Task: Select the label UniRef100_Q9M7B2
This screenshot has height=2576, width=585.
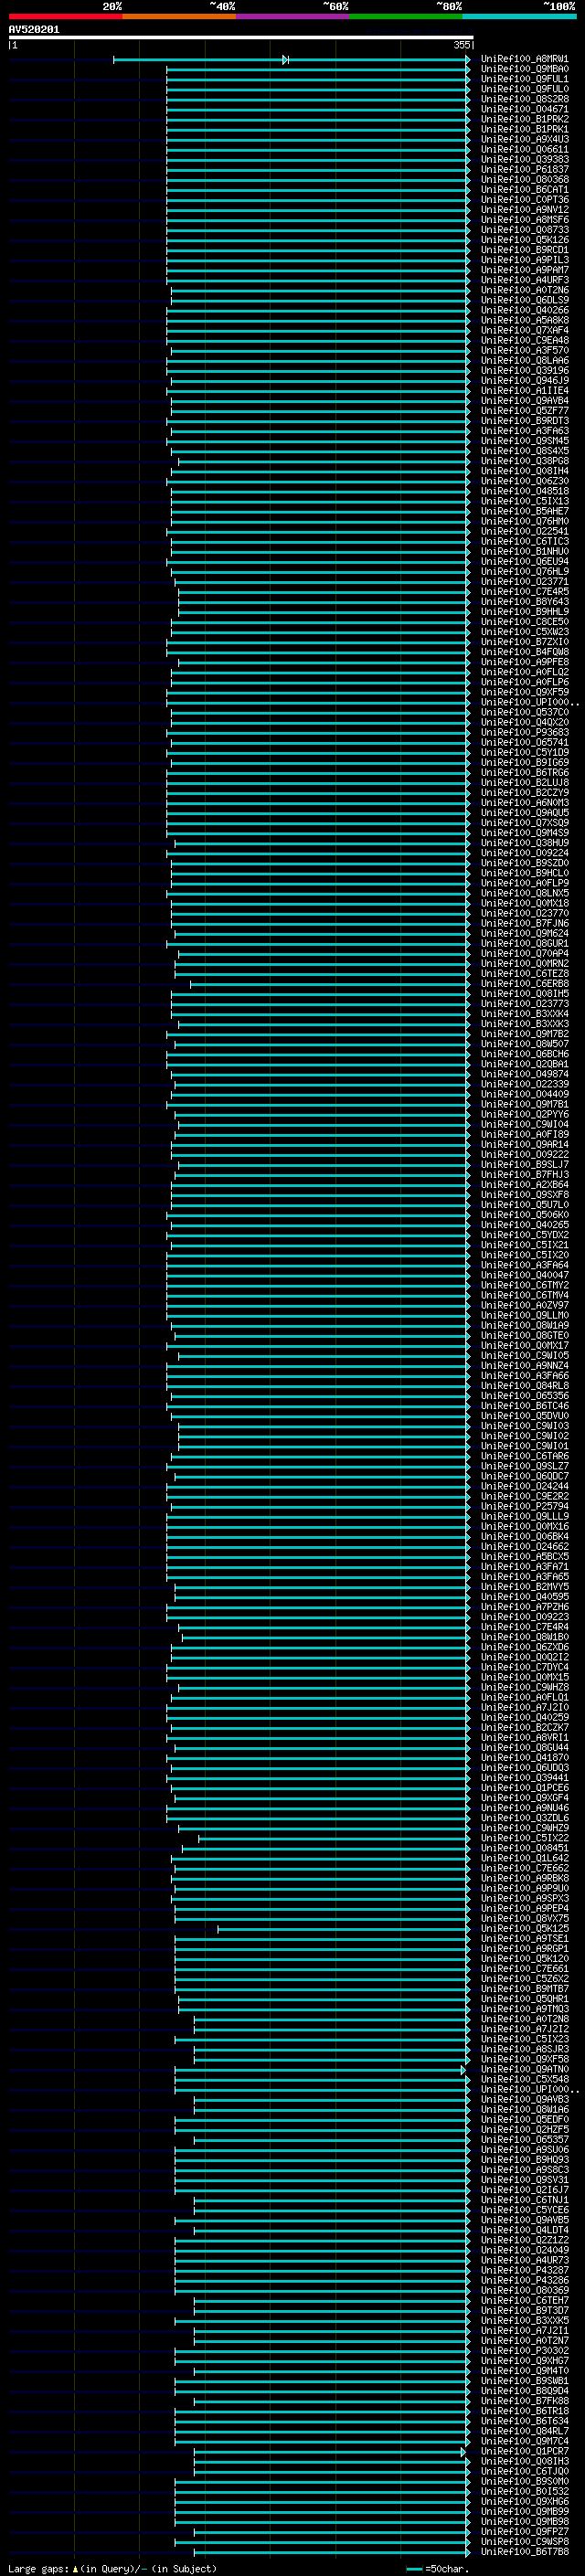Action: [x=524, y=1034]
